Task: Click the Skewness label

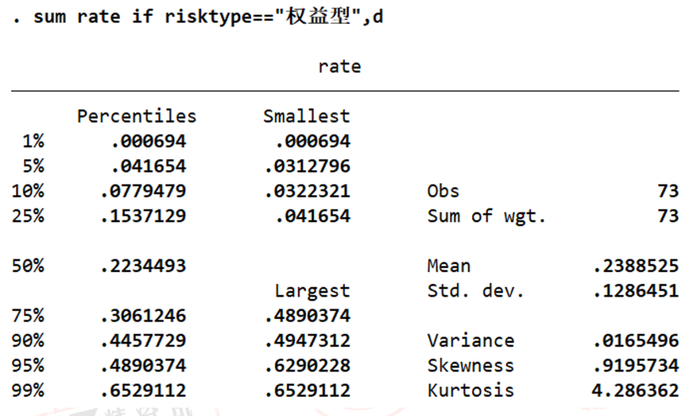Action: 470,366
